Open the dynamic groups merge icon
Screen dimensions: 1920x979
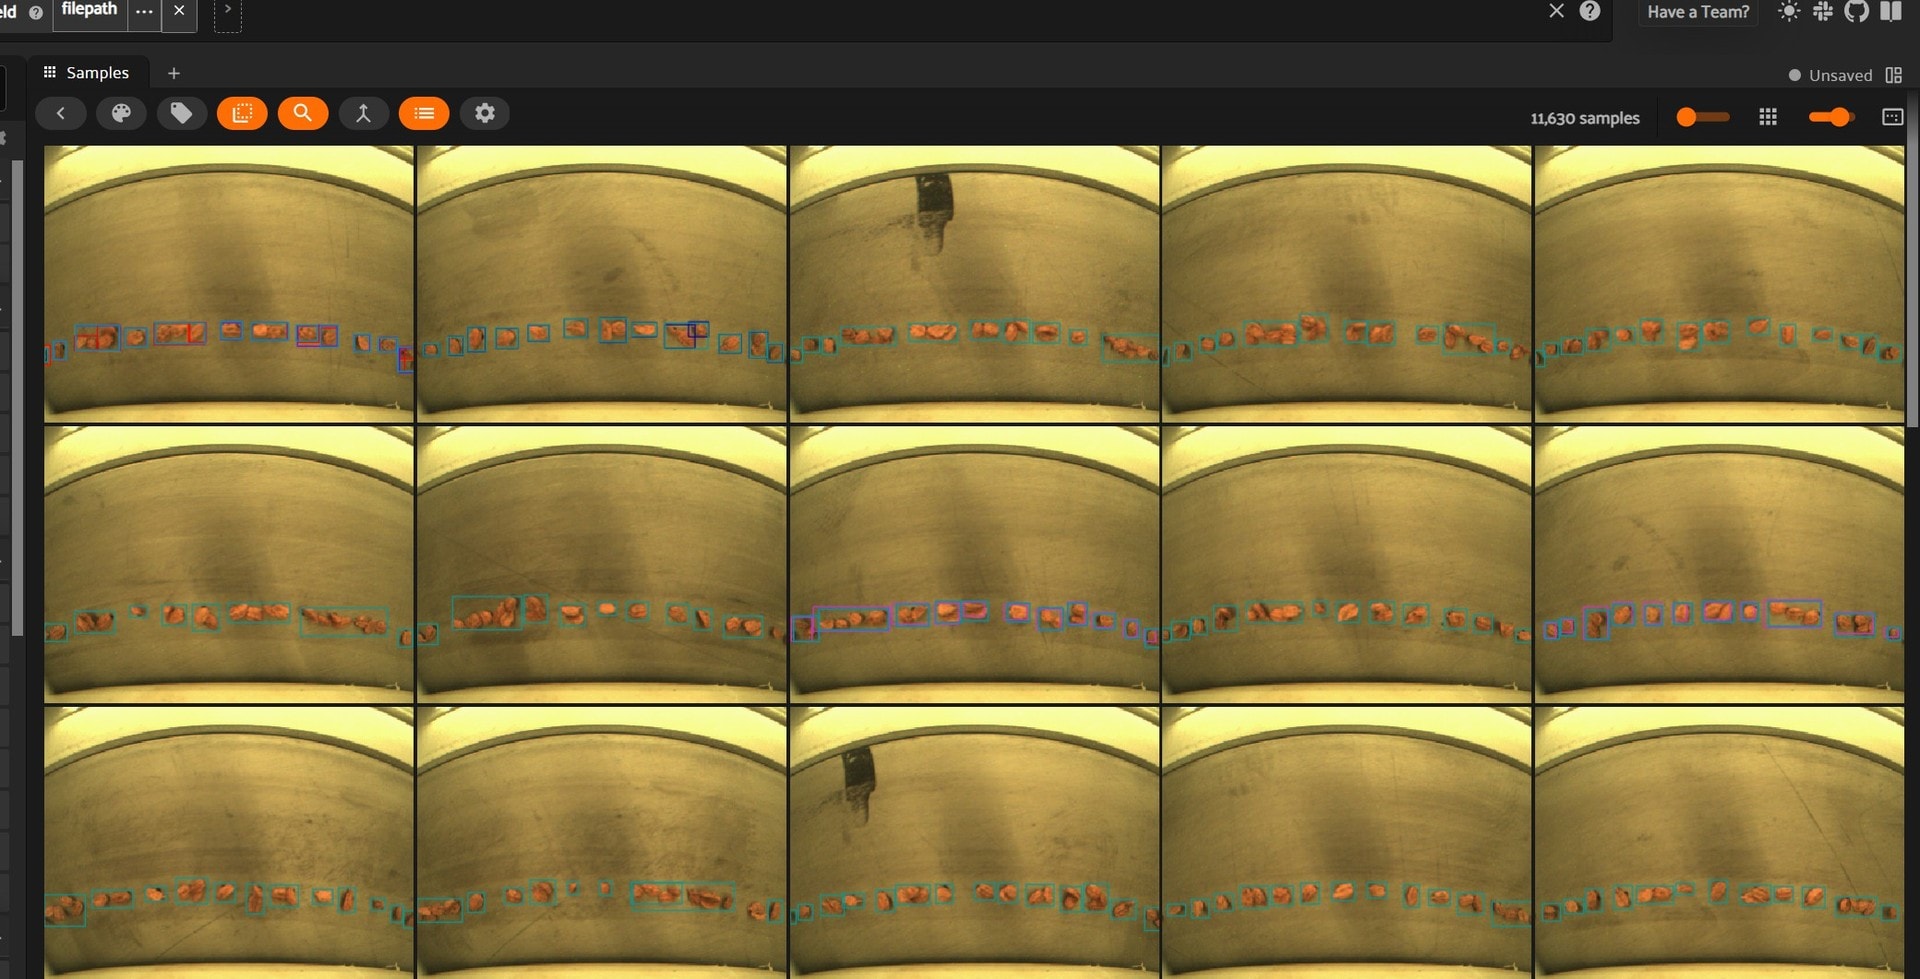(363, 113)
